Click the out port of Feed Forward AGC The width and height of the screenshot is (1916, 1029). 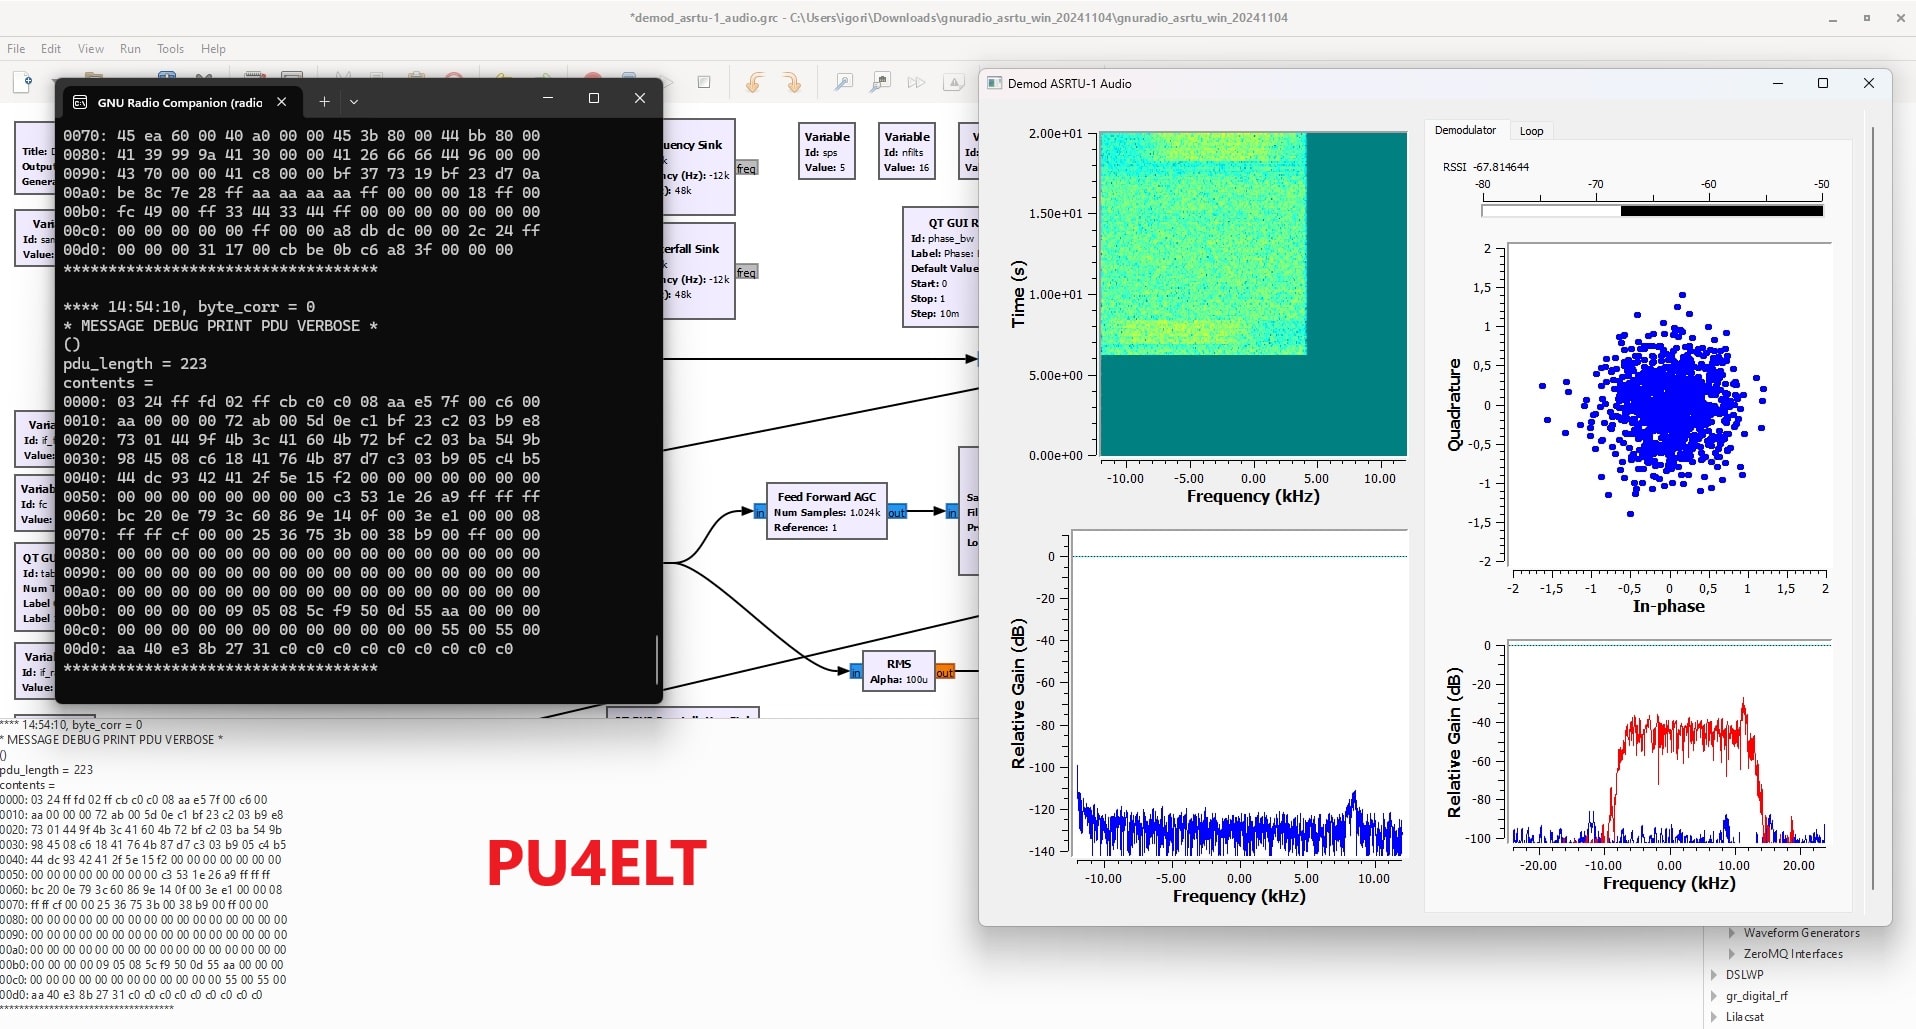pyautogui.click(x=896, y=512)
